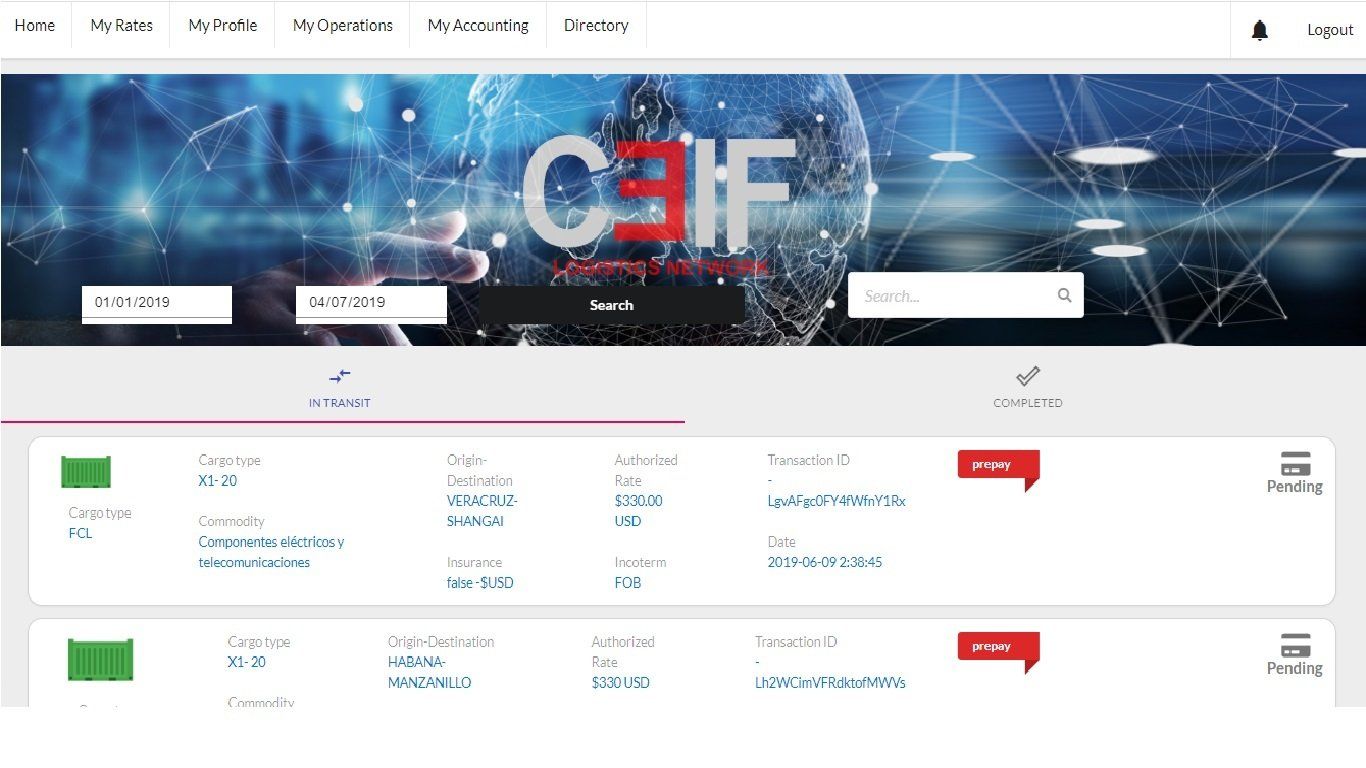Click the VERACRUZ-SHANGAI origin-destination text
Image resolution: width=1366 pixels, height=768 pixels.
tap(482, 511)
